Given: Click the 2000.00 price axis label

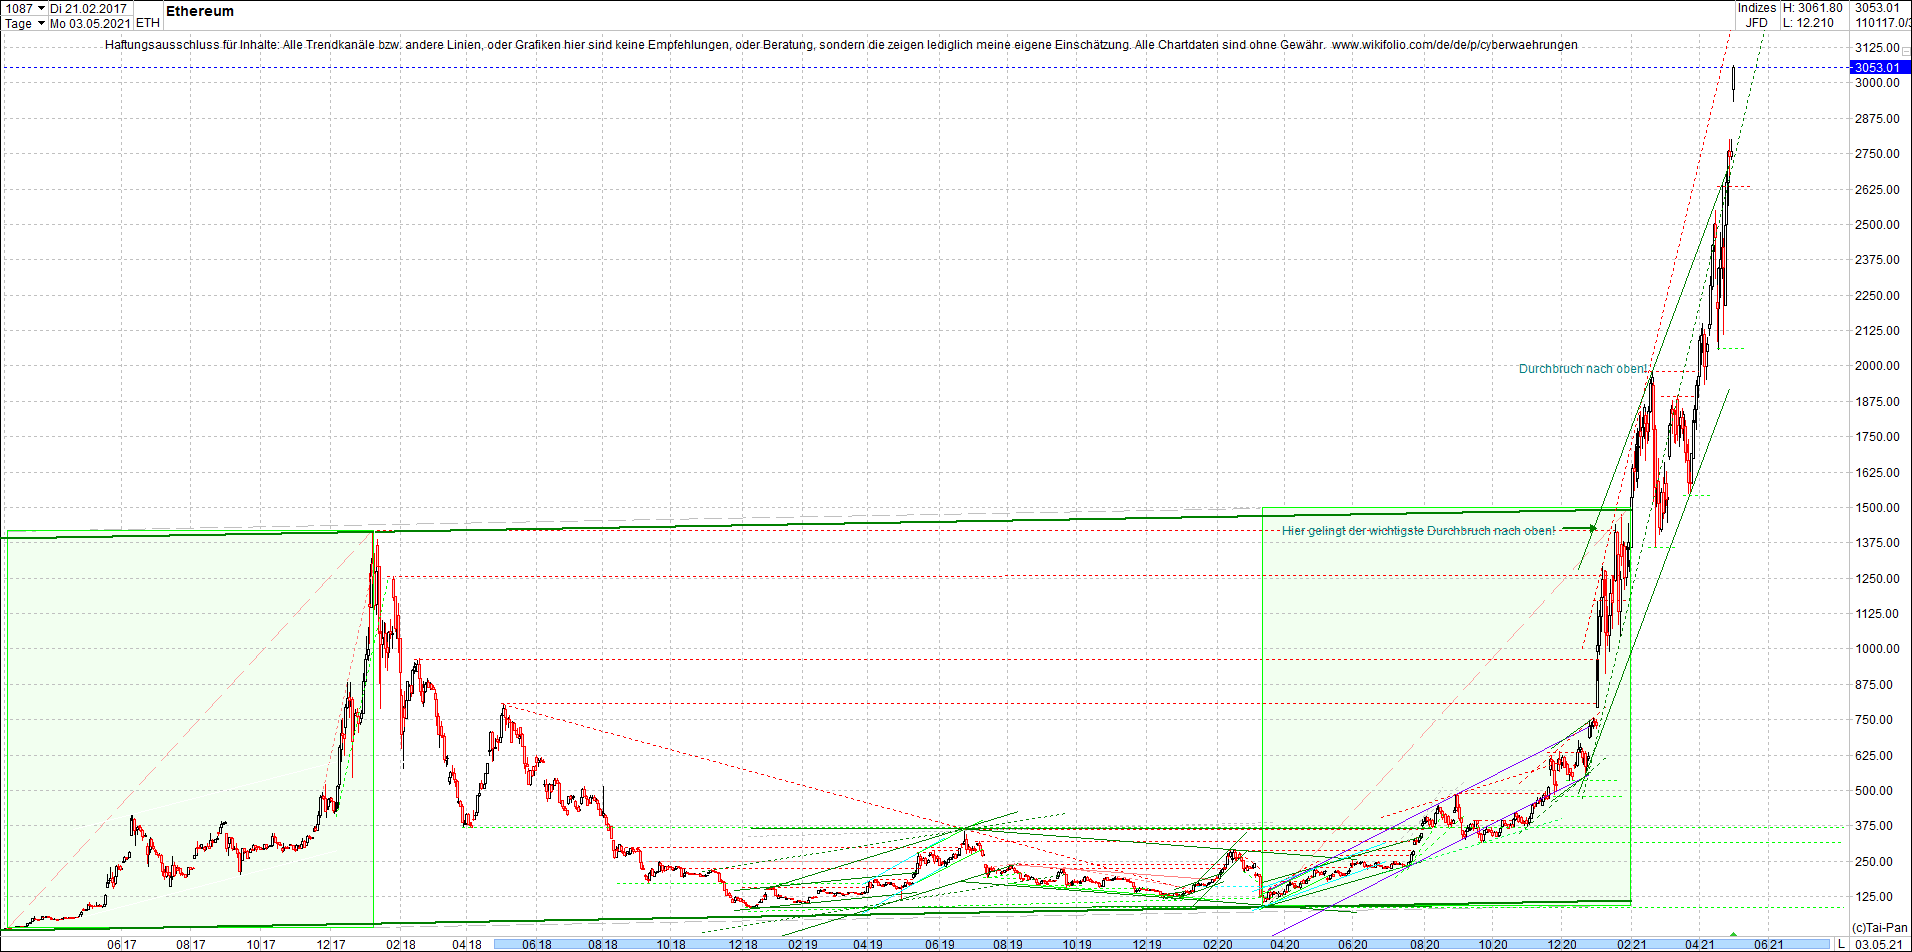Looking at the screenshot, I should pyautogui.click(x=1877, y=366).
